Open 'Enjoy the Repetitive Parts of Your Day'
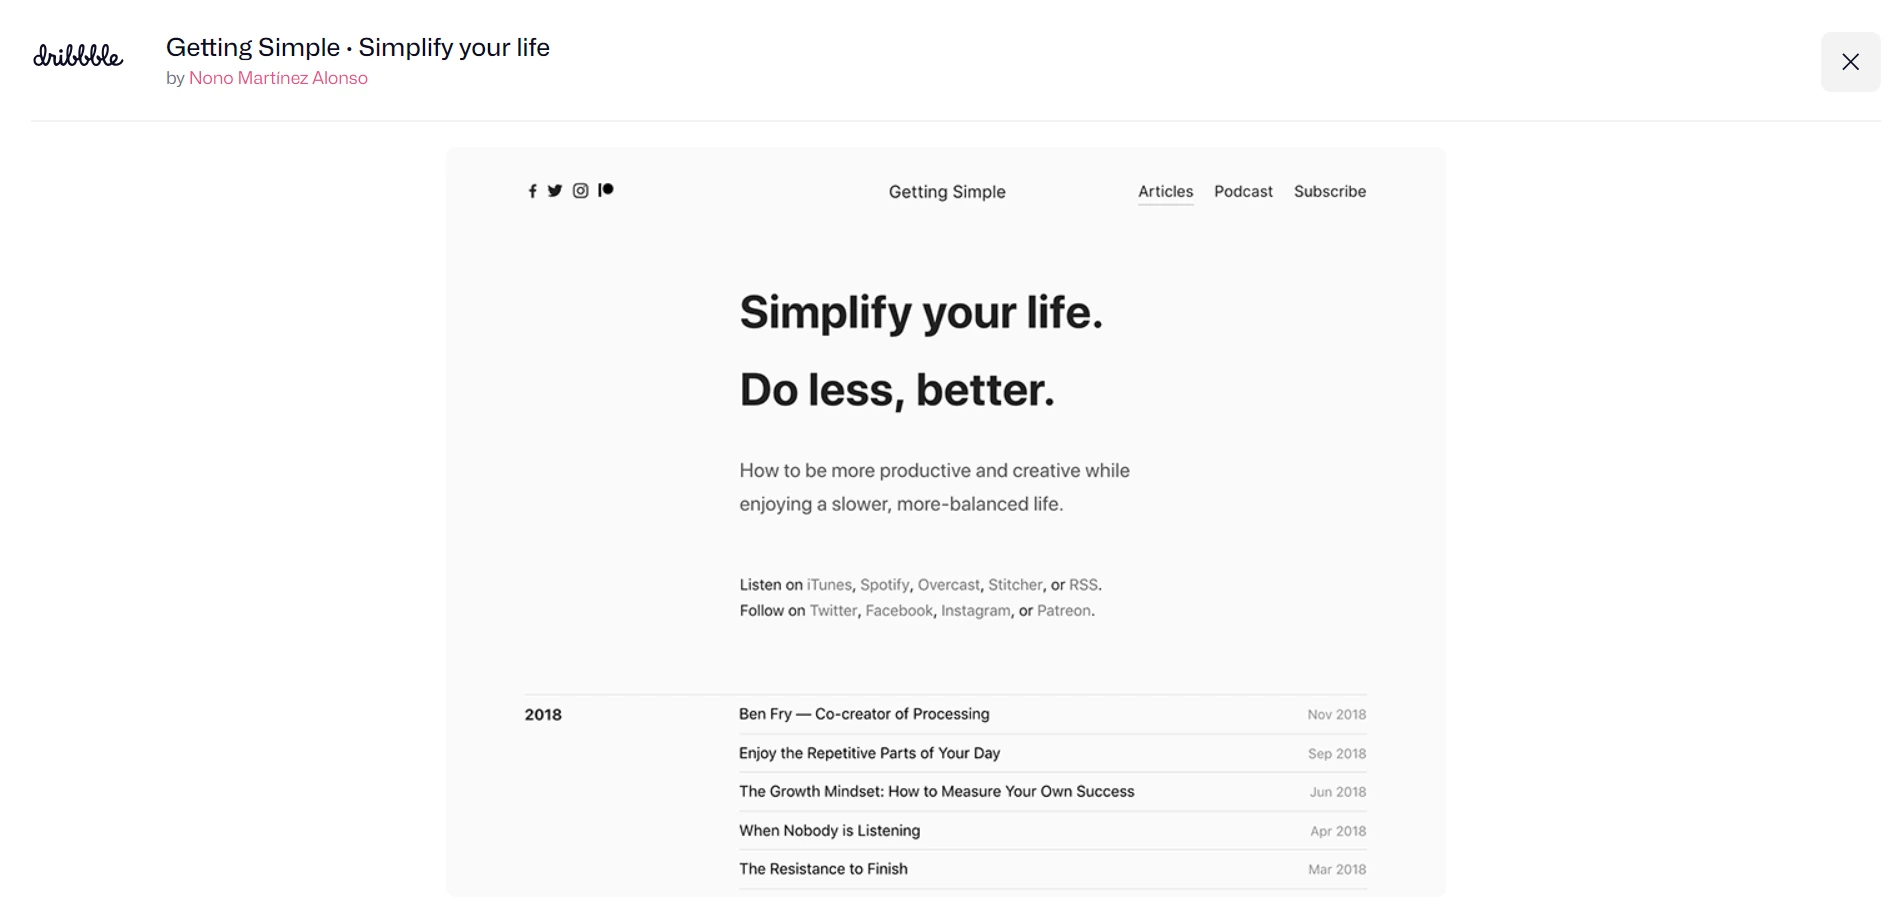Image resolution: width=1891 pixels, height=913 pixels. [869, 753]
